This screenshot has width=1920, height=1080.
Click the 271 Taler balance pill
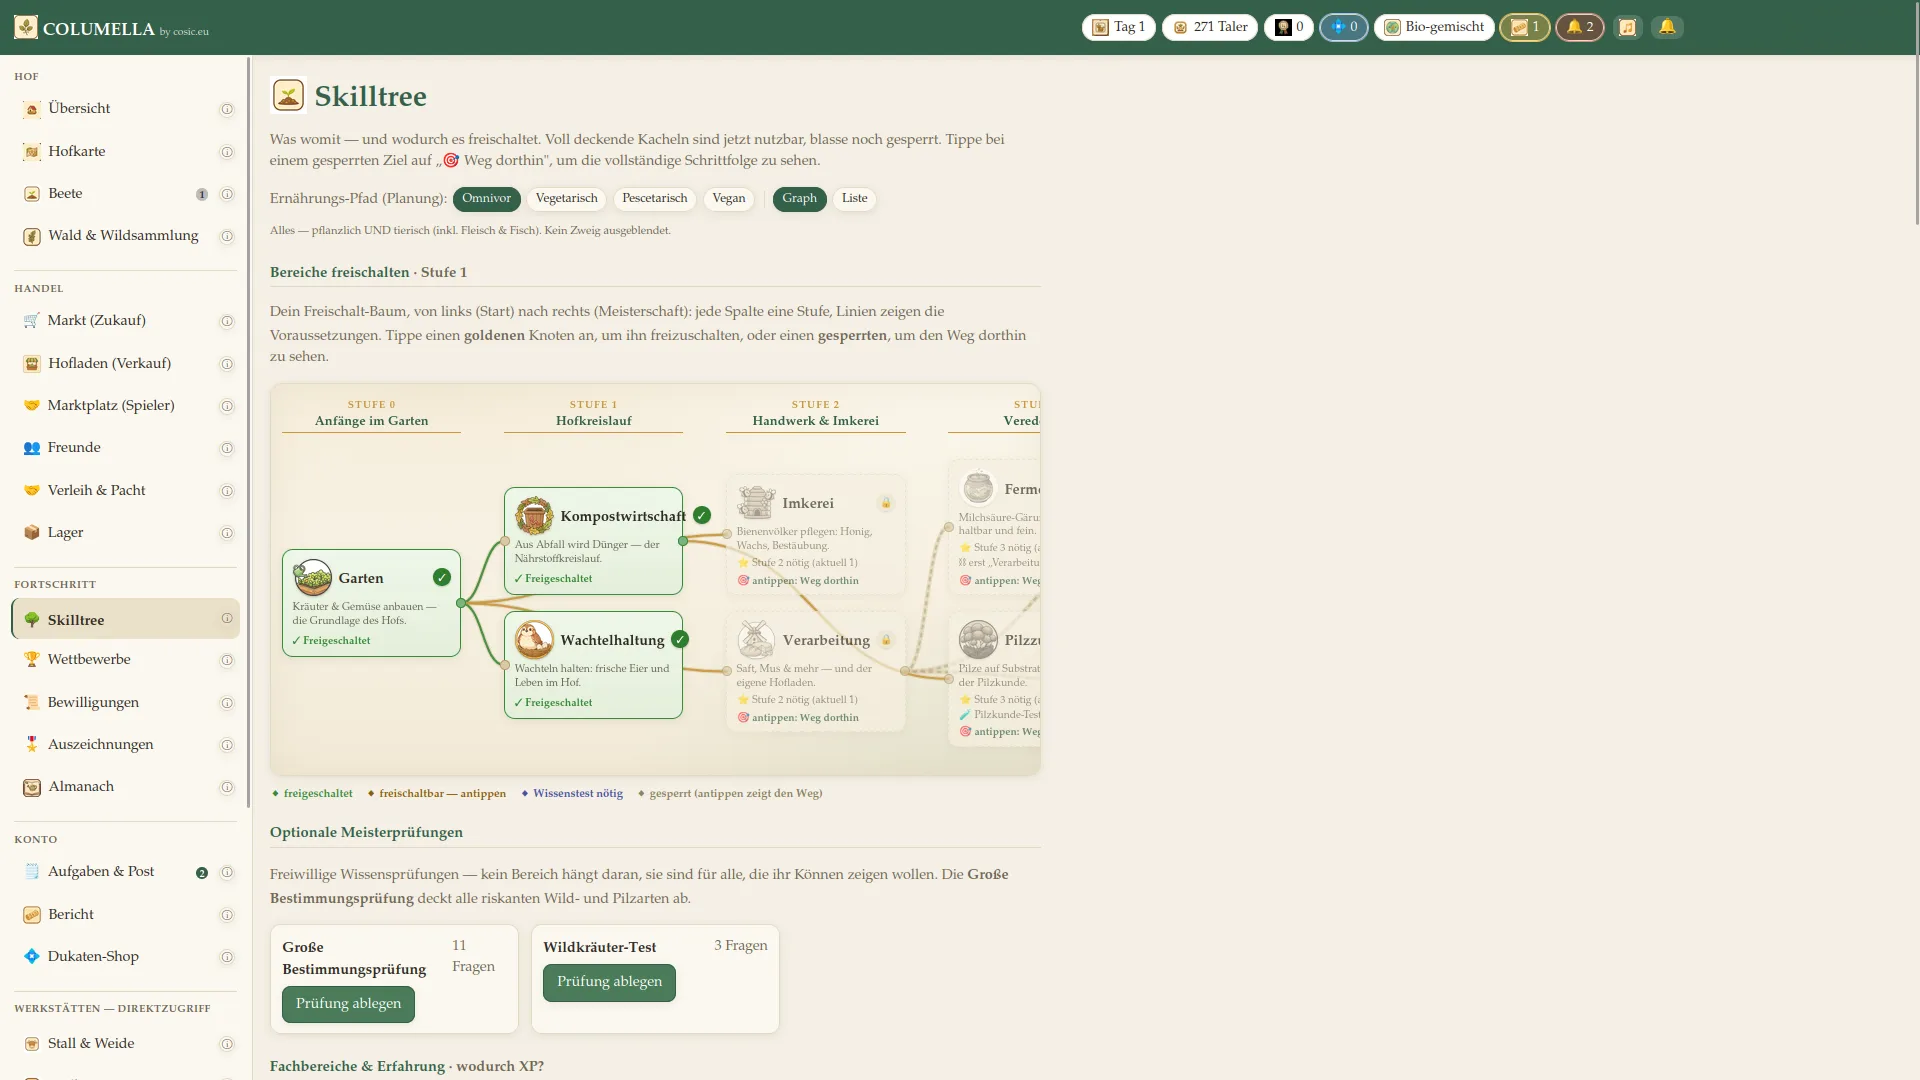1209,27
